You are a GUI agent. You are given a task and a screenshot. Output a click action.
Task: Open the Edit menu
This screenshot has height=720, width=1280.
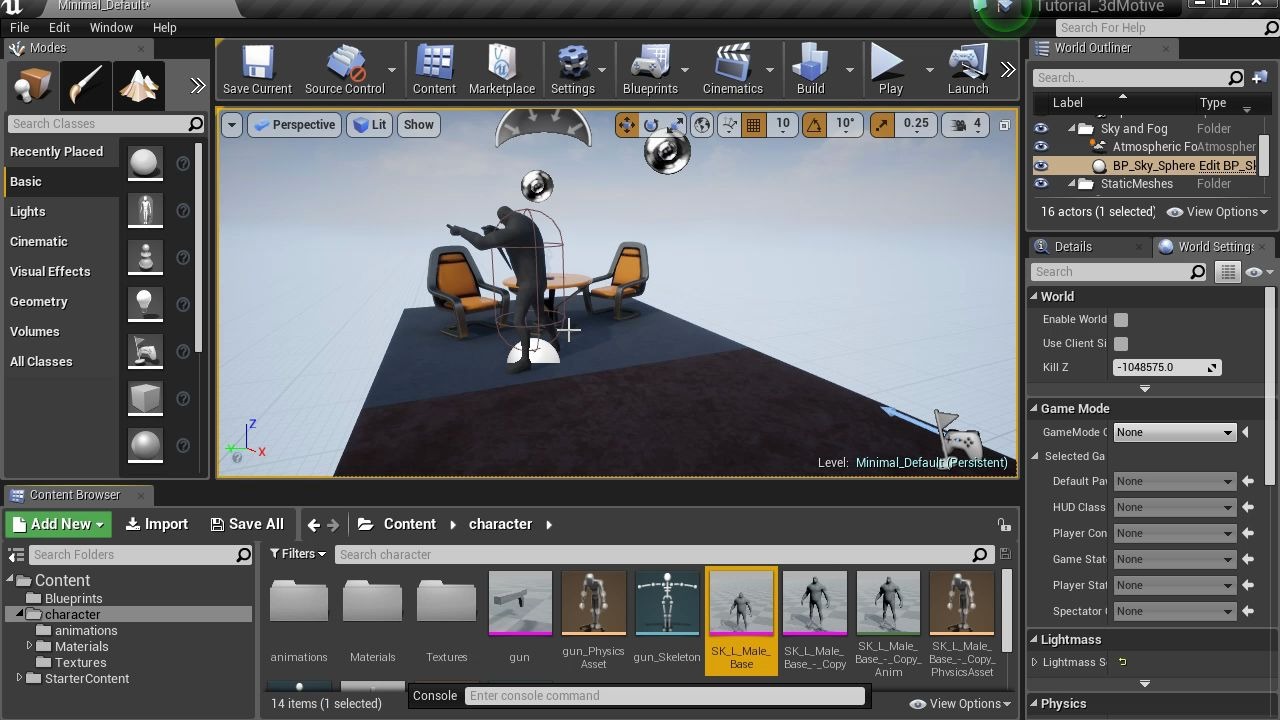pos(59,28)
